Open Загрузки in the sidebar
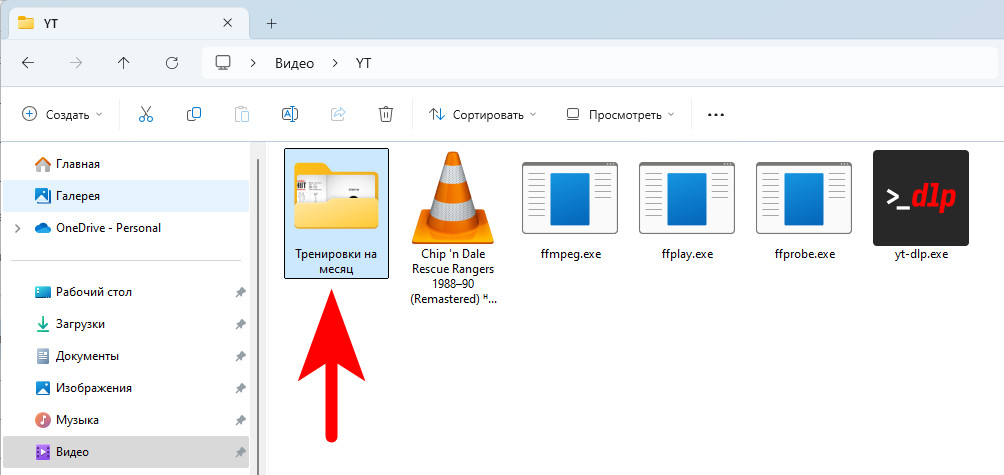1004x475 pixels. (x=80, y=324)
